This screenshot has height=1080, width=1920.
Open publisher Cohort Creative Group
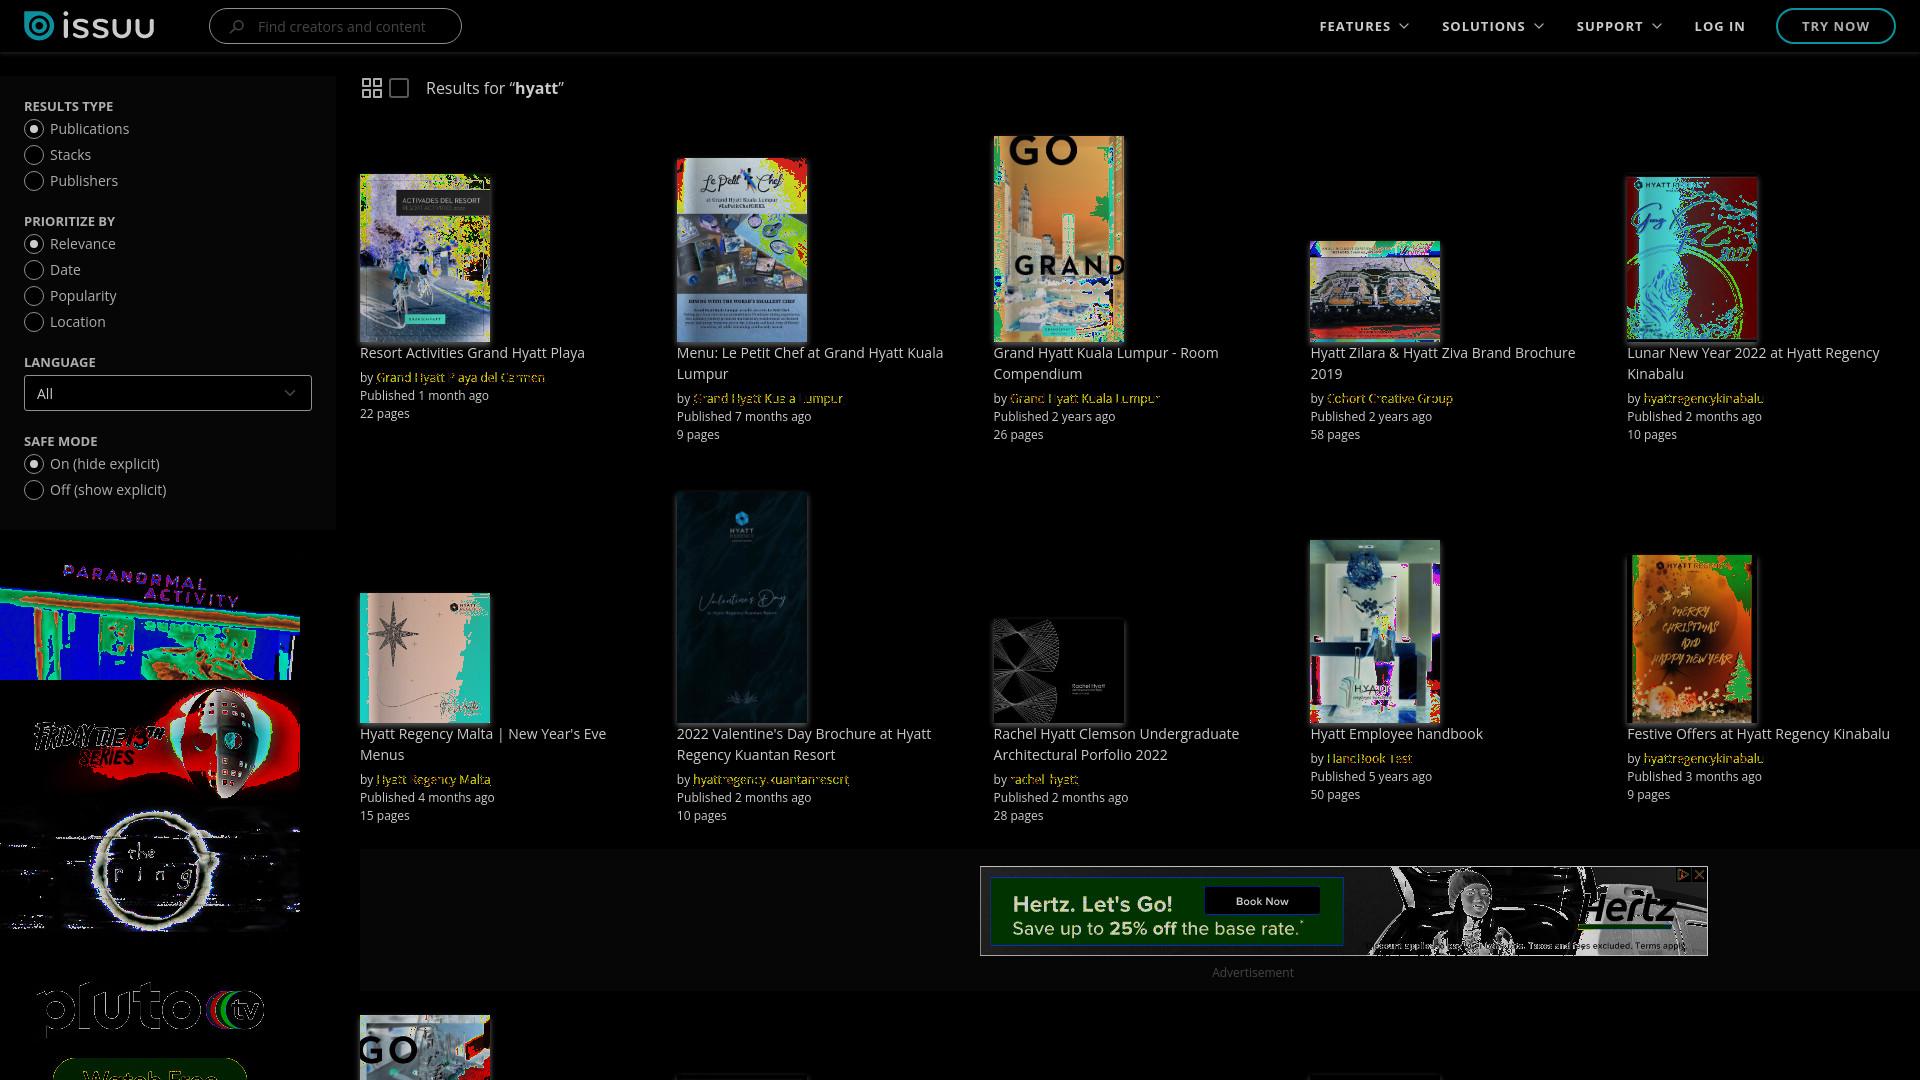[x=1389, y=399]
